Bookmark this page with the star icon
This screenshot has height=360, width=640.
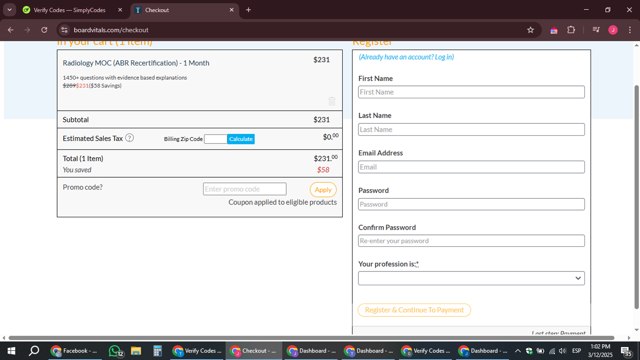point(530,30)
